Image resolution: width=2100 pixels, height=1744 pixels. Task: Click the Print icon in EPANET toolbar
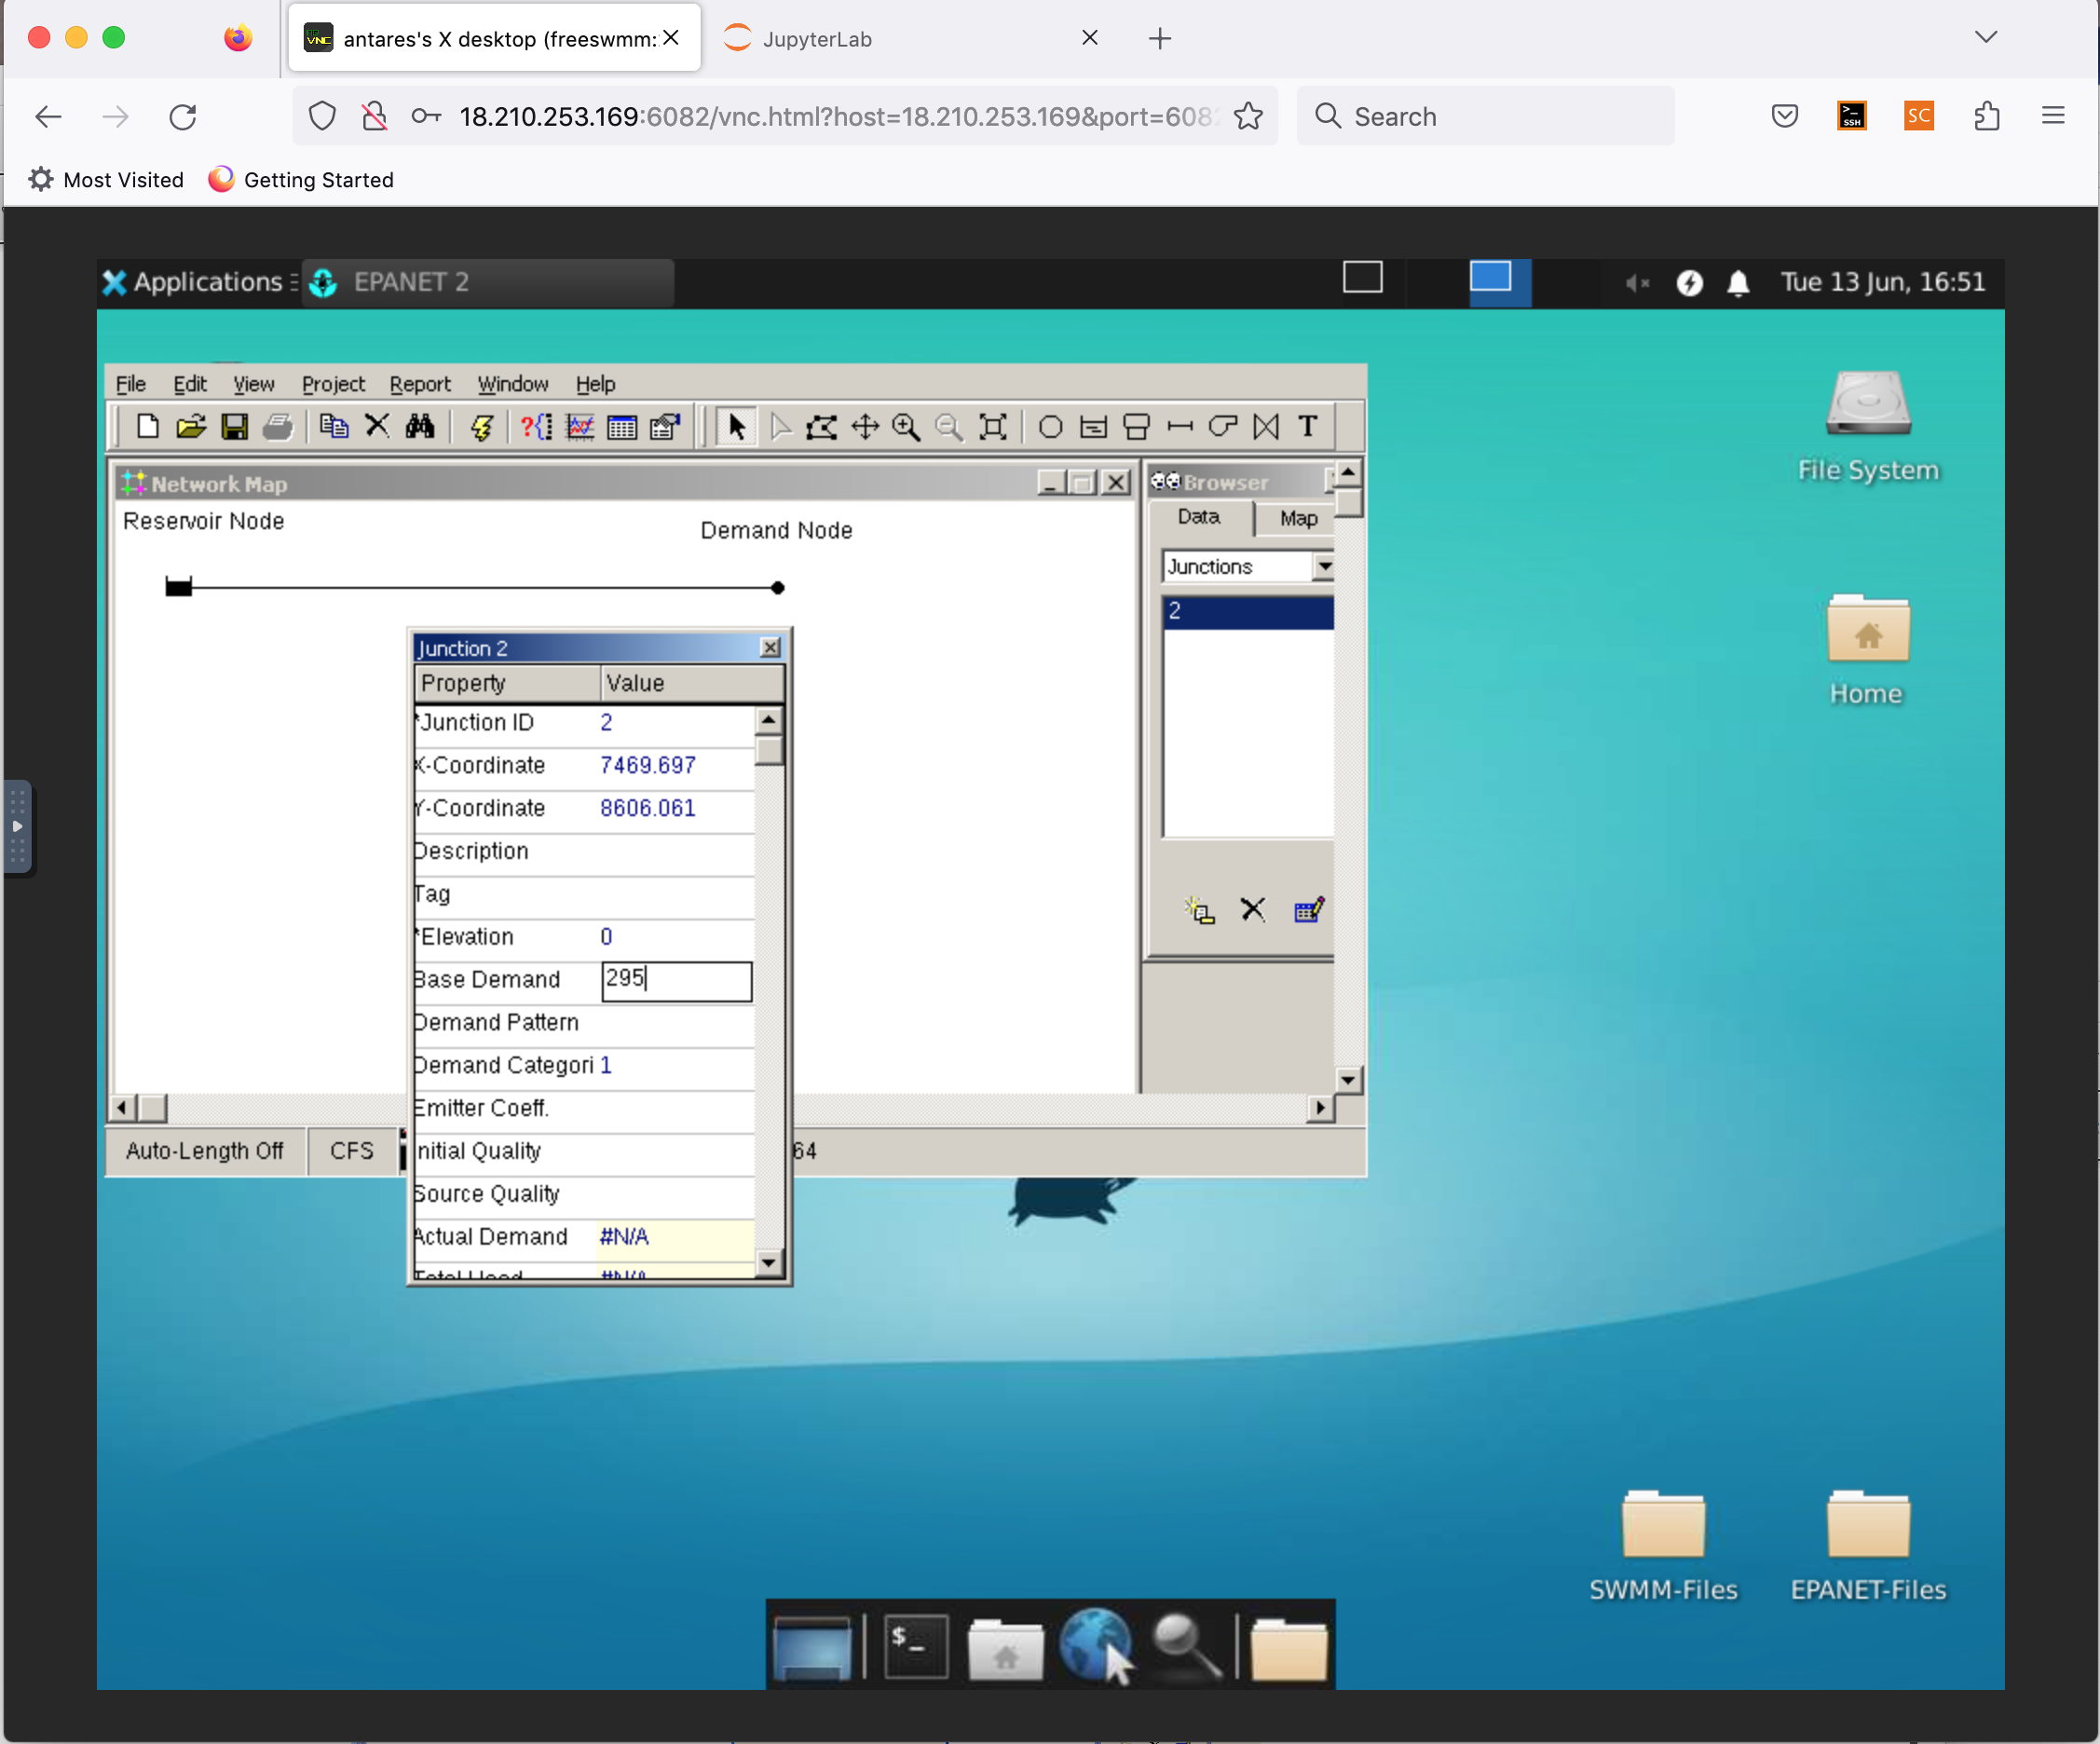[x=278, y=427]
